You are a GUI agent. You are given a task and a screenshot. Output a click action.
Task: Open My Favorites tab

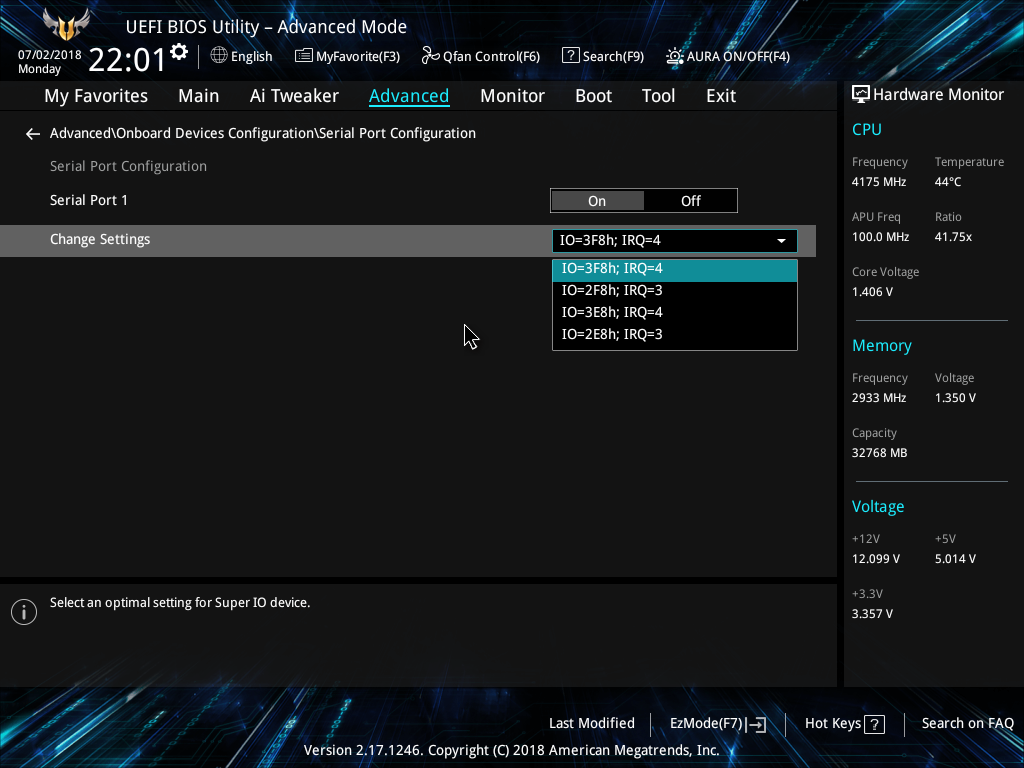click(x=96, y=96)
